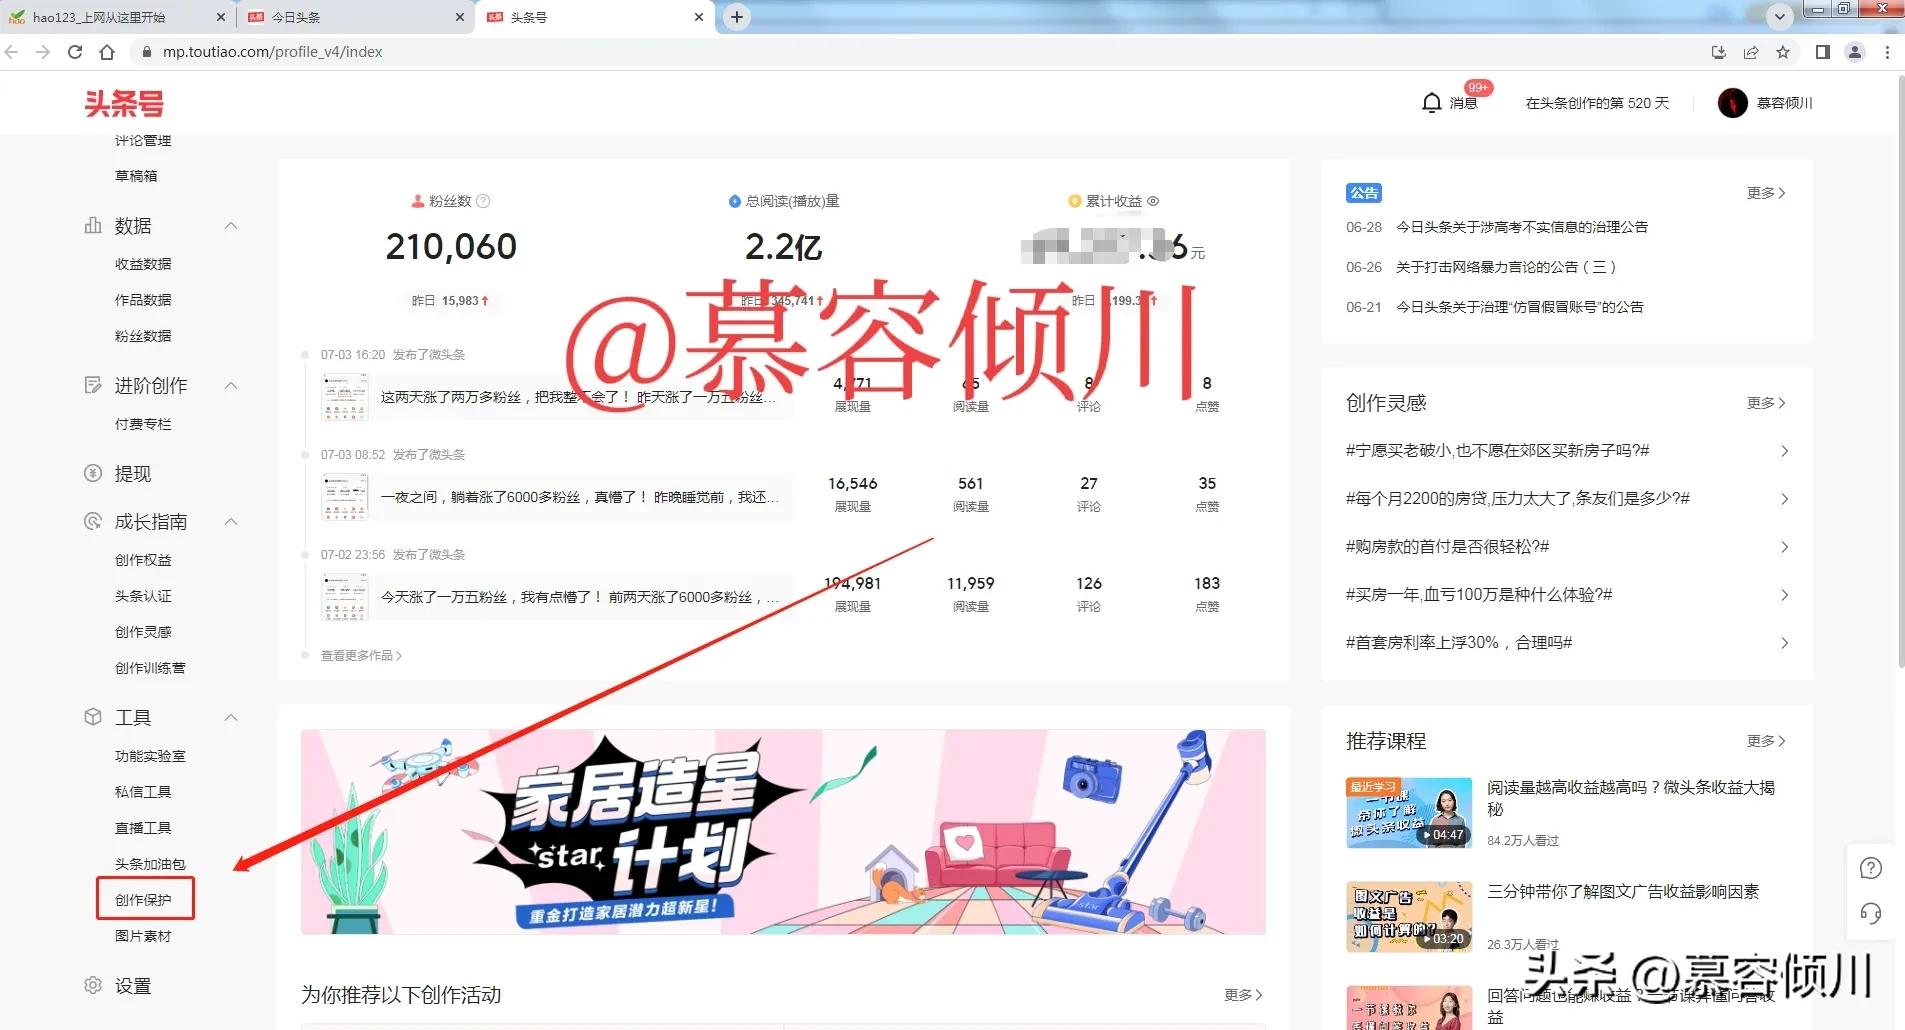
Task: Open the floating help question-mark icon
Action: click(x=1870, y=868)
